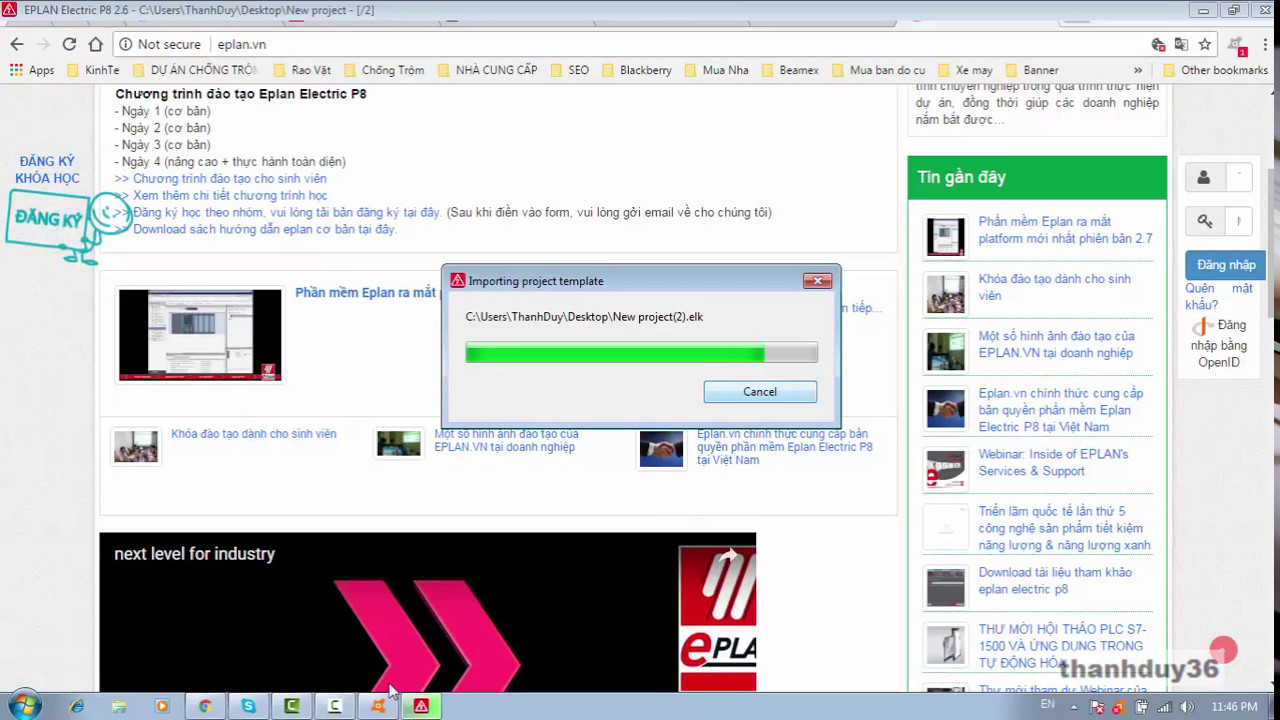Viewport: 1280px width, 720px height.
Task: Switch to EPLAN Electric P8 in taskbar
Action: click(421, 706)
